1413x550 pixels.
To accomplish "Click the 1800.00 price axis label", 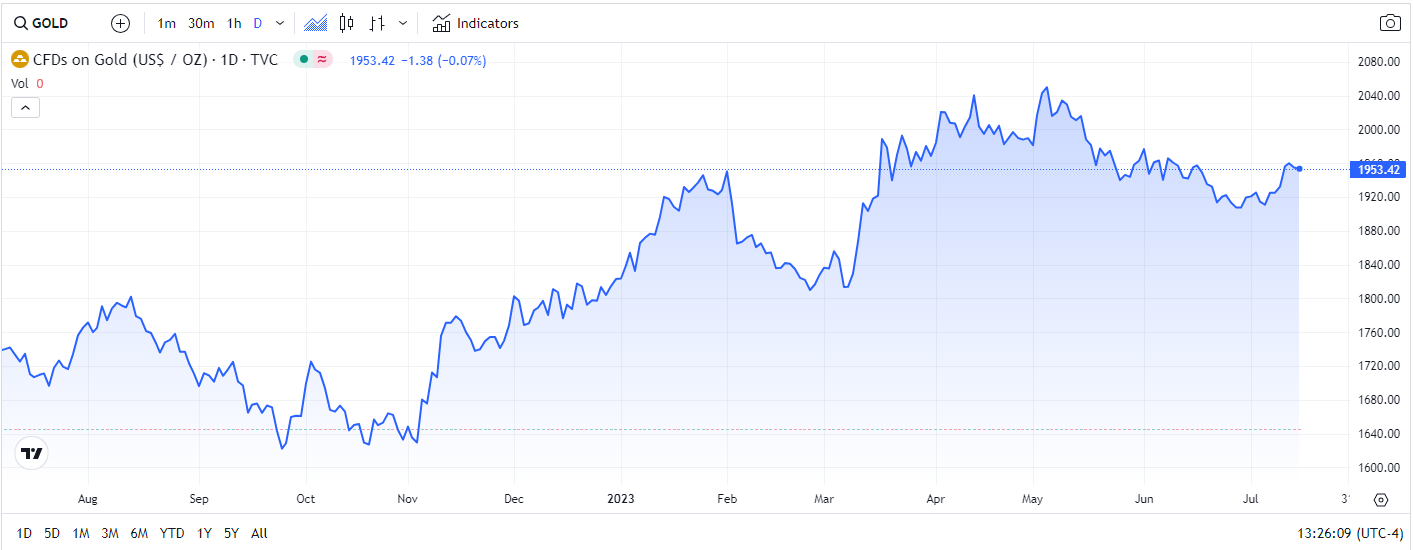I will pyautogui.click(x=1377, y=299).
